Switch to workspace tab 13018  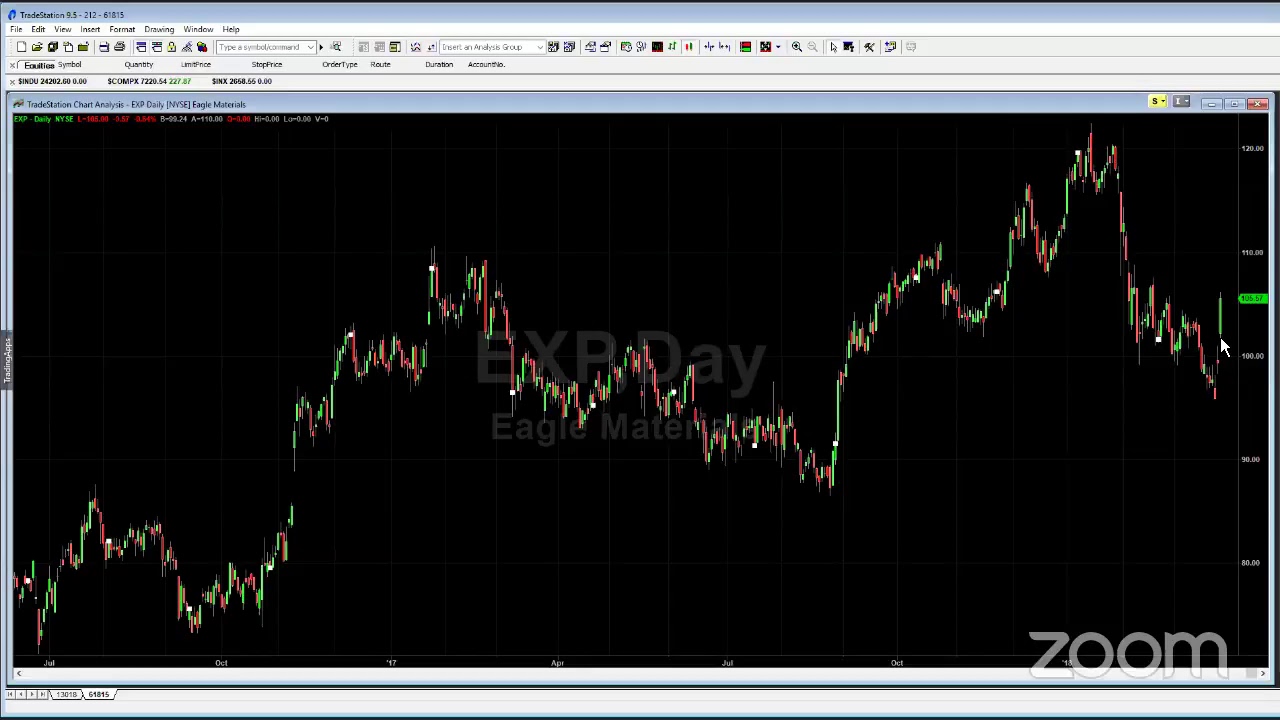[x=67, y=694]
